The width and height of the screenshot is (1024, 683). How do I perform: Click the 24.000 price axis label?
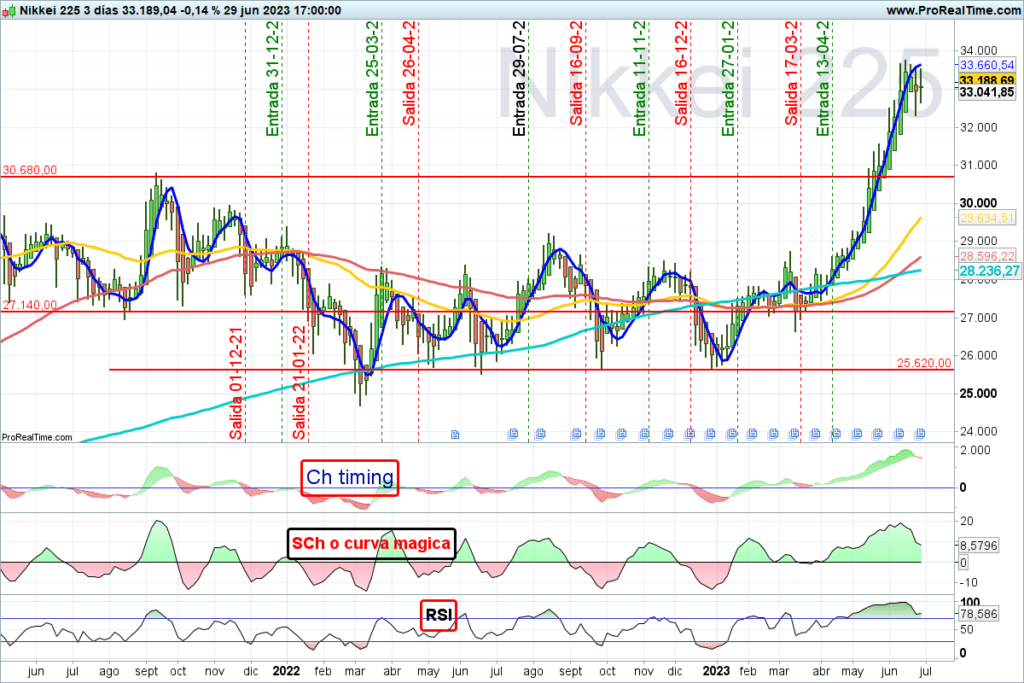(978, 431)
